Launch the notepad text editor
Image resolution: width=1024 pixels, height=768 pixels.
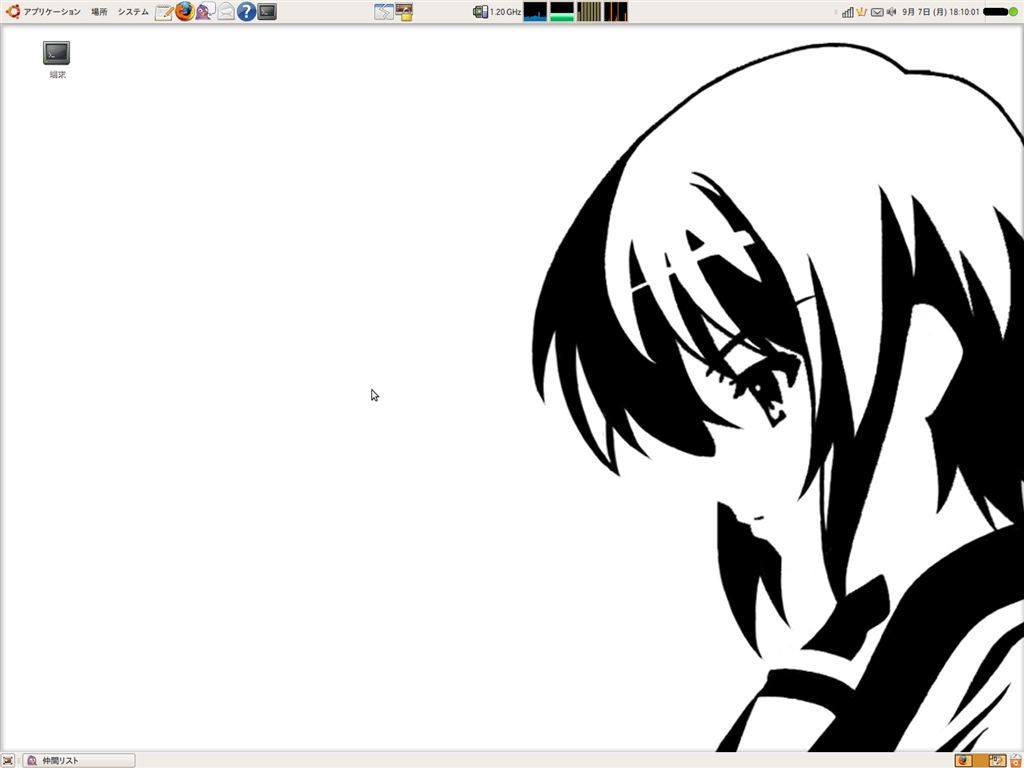coord(164,12)
